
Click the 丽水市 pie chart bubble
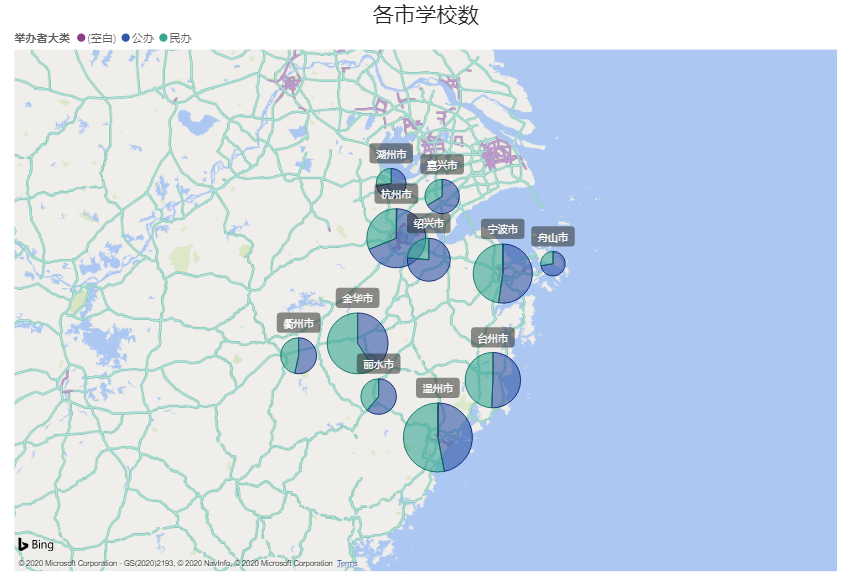click(x=378, y=396)
